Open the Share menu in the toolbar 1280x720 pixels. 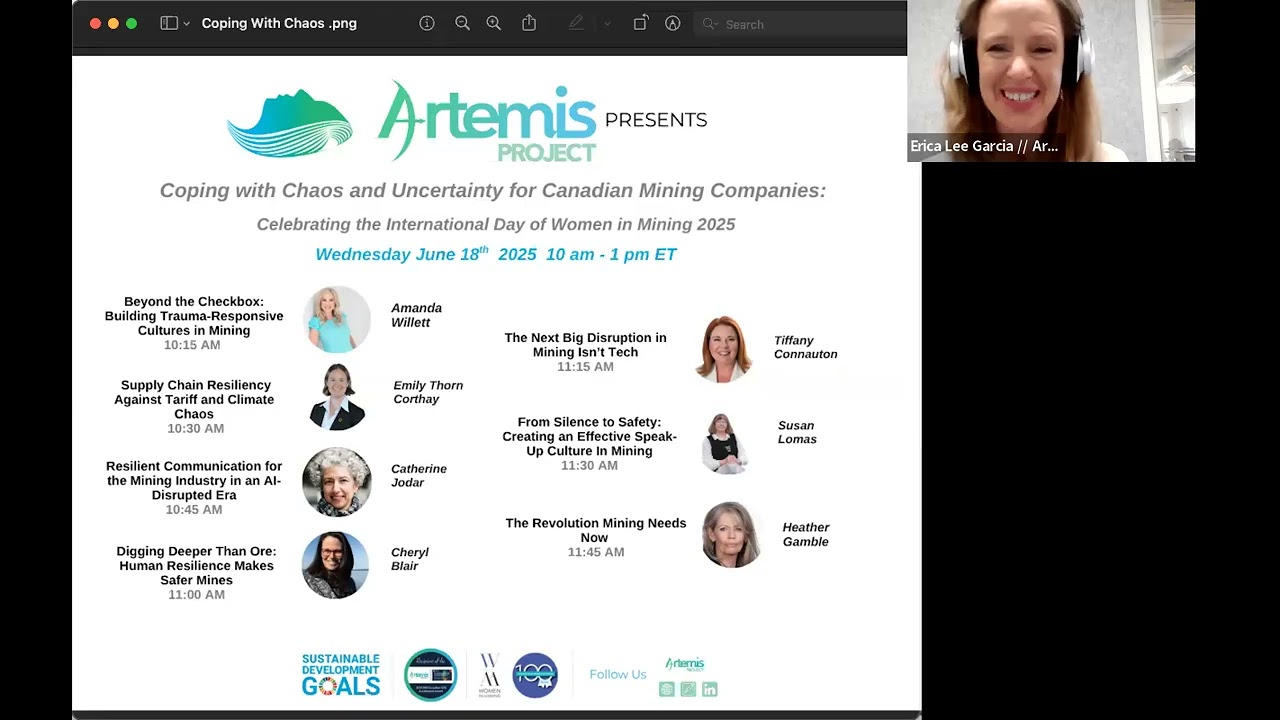[x=529, y=23]
